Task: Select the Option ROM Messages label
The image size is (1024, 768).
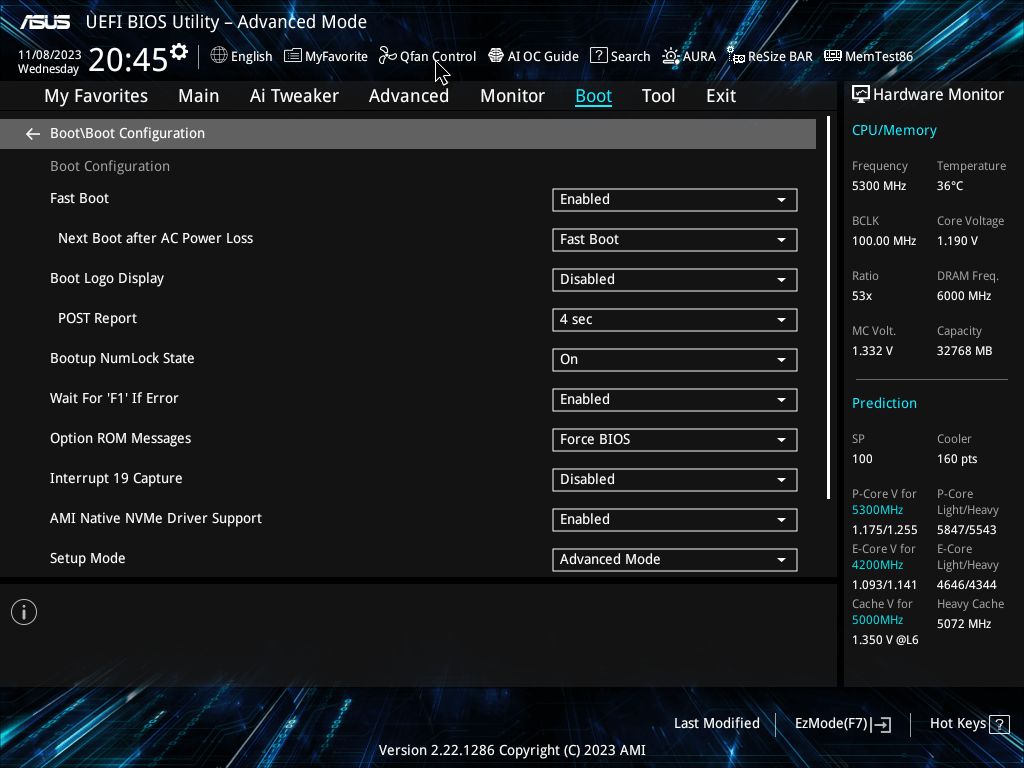Action: (120, 439)
